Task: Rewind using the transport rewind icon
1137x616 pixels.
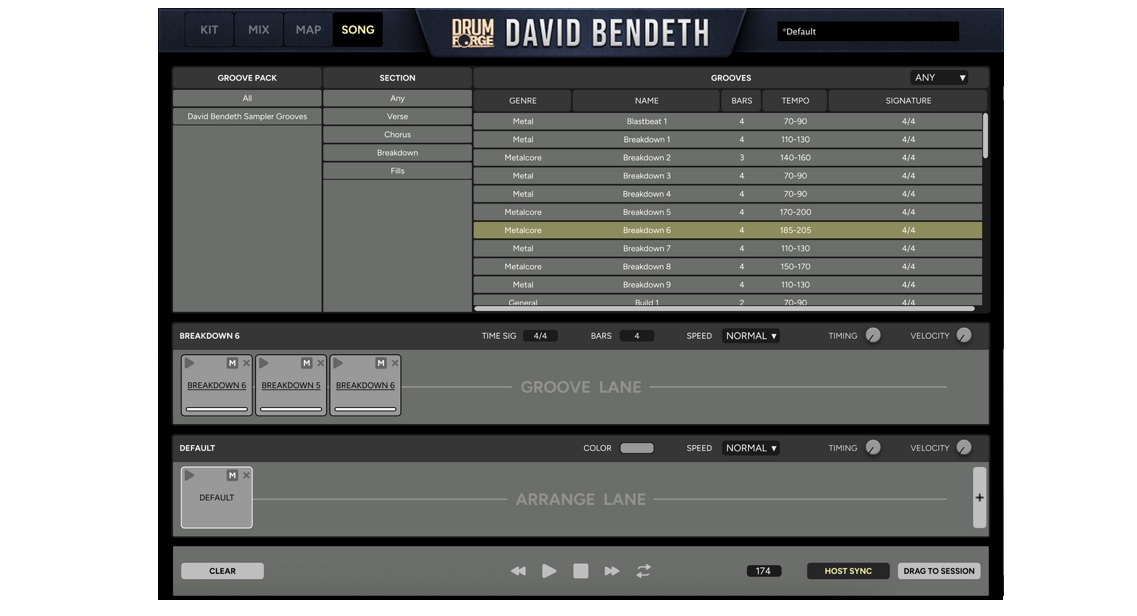Action: click(519, 571)
